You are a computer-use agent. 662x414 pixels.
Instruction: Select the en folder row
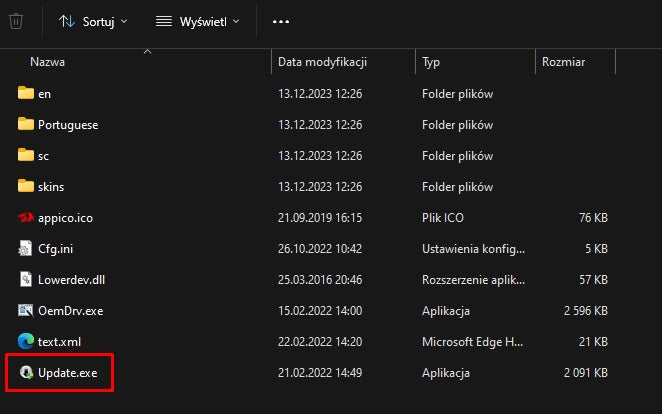pyautogui.click(x=312, y=93)
